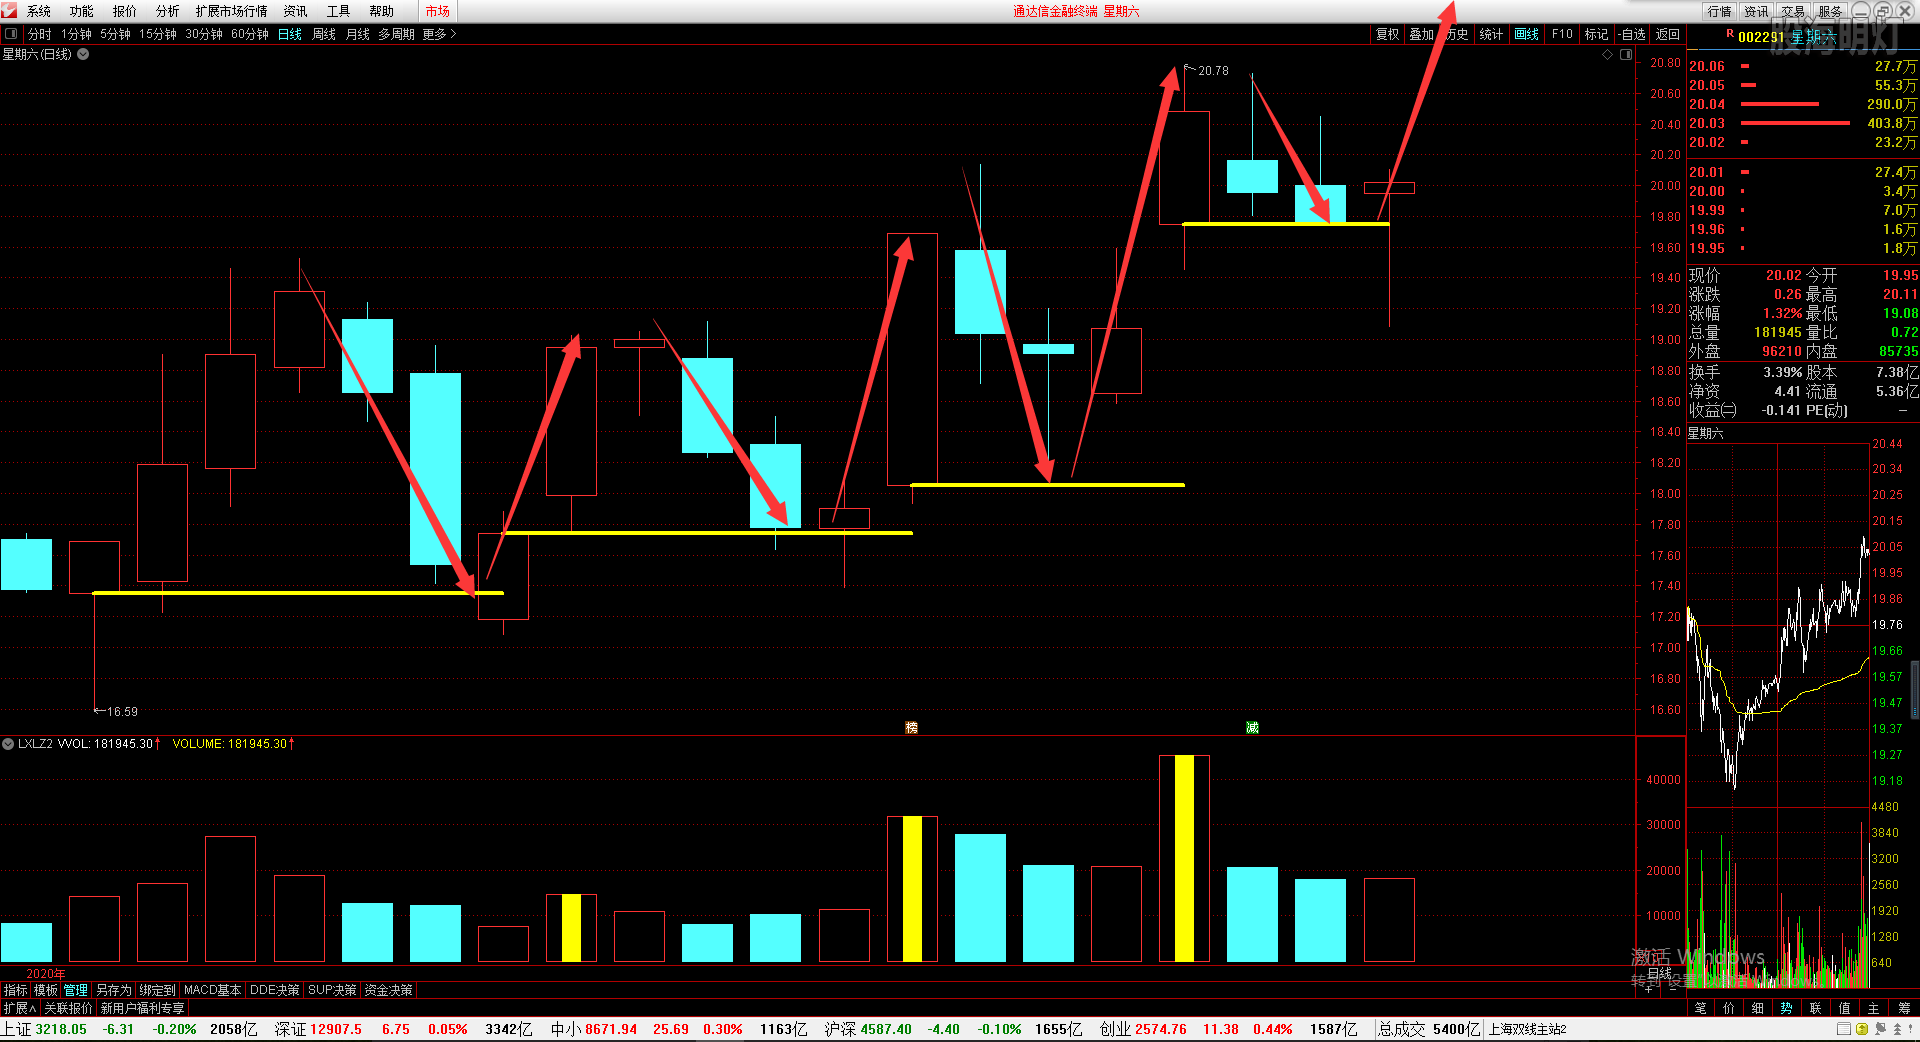
Task: Select 资金决策 template tab
Action: [x=389, y=990]
